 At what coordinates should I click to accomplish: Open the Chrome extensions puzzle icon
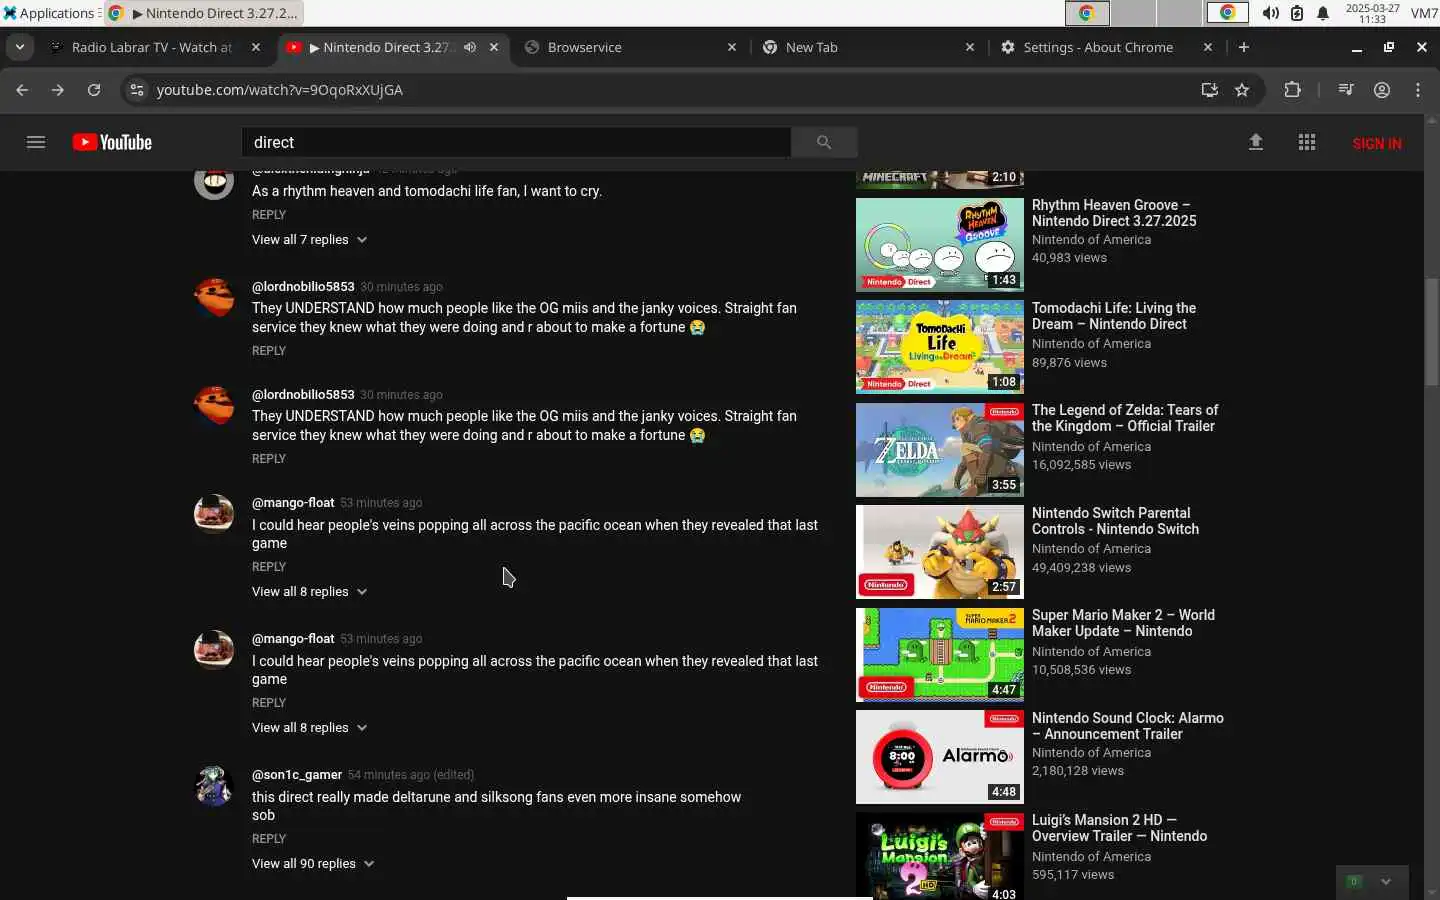tap(1292, 90)
